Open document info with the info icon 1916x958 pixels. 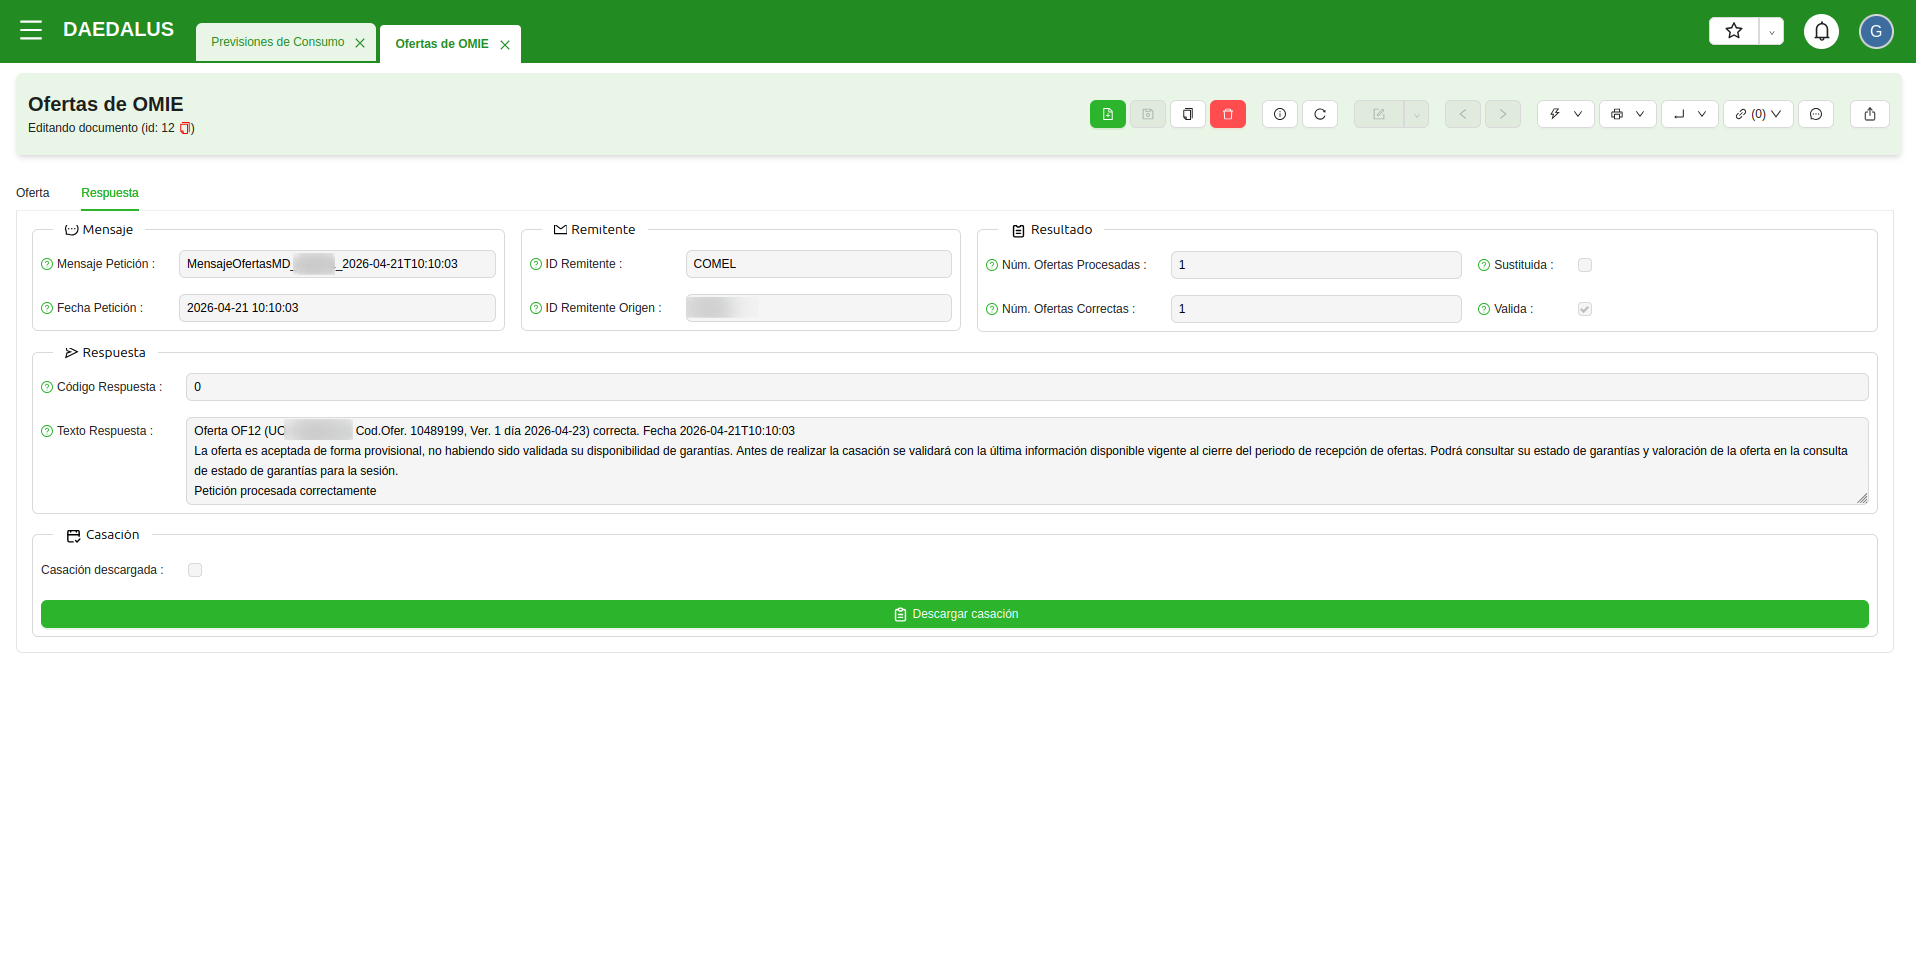1279,114
